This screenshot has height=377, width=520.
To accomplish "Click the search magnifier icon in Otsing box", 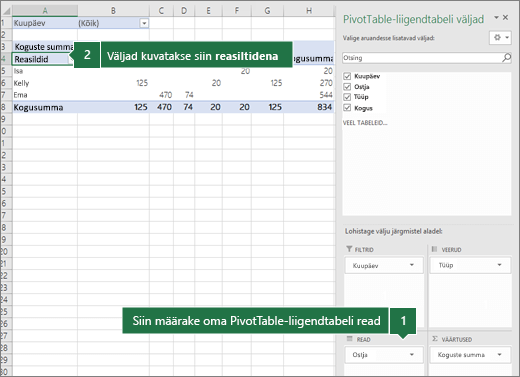I will coord(506,58).
